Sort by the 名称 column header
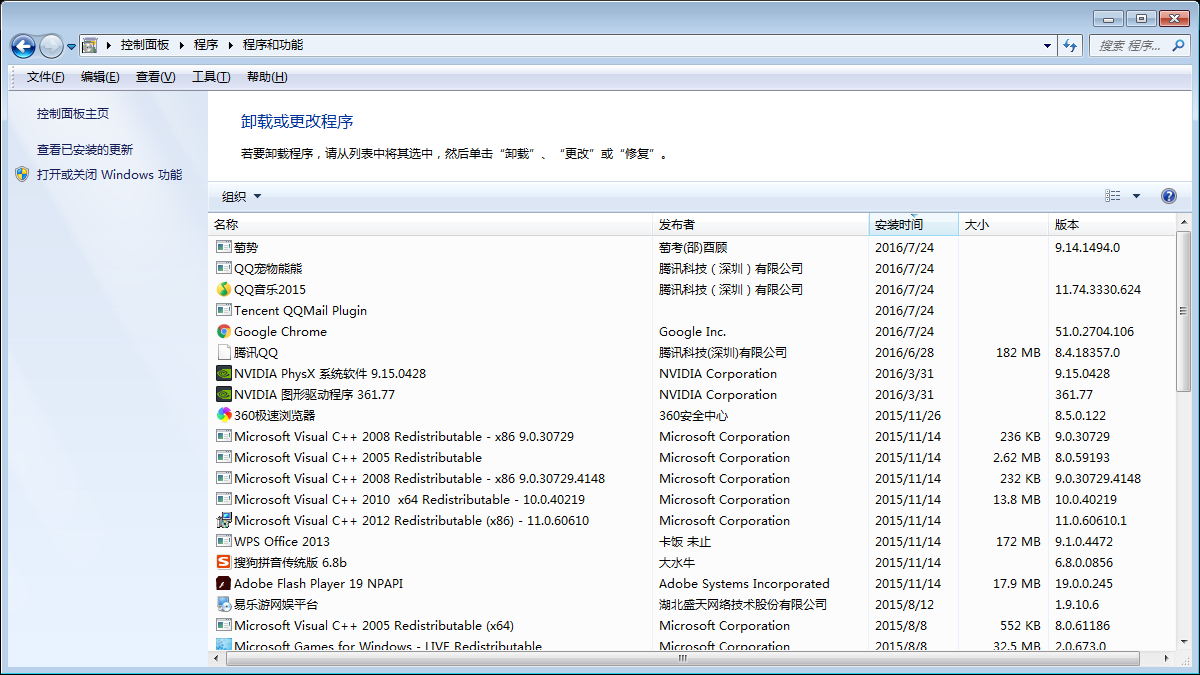Screen dimensions: 1200x675 (x=430, y=225)
